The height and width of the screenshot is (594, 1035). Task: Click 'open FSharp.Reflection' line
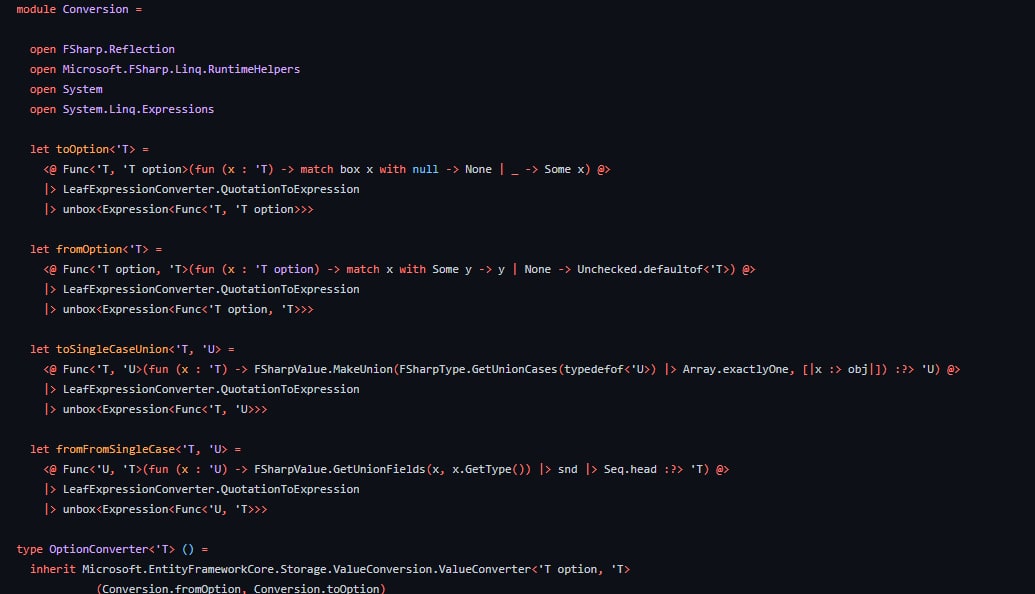tap(102, 49)
